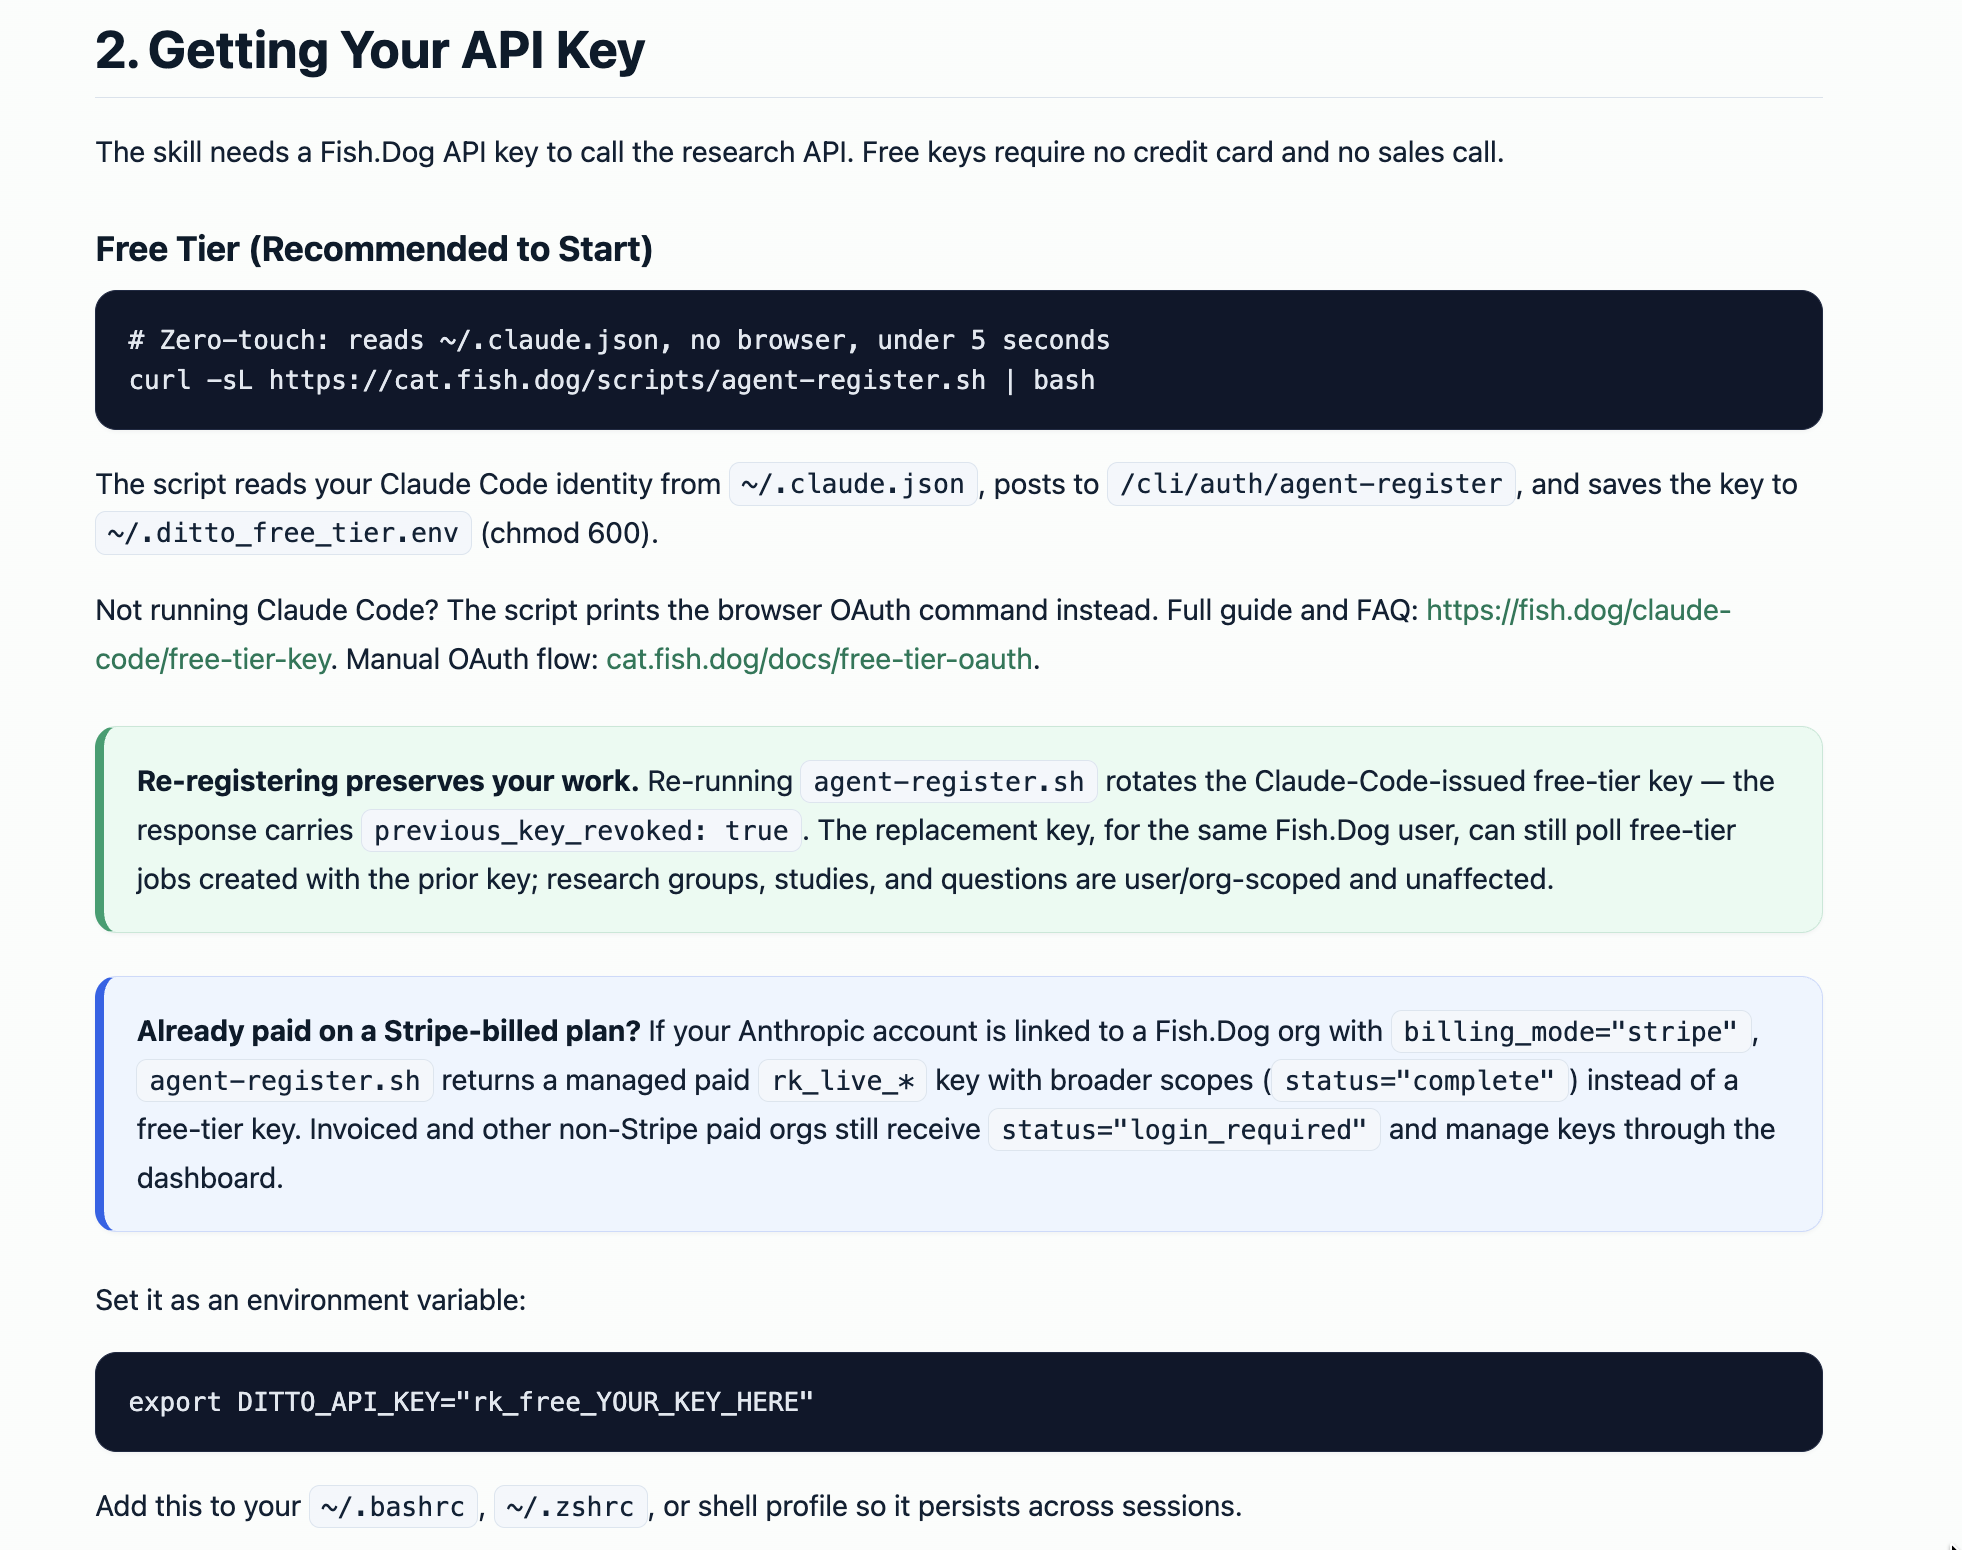This screenshot has width=1962, height=1550.
Task: Click the '~/.ditto_free_tier.env' inline code
Action: point(283,533)
